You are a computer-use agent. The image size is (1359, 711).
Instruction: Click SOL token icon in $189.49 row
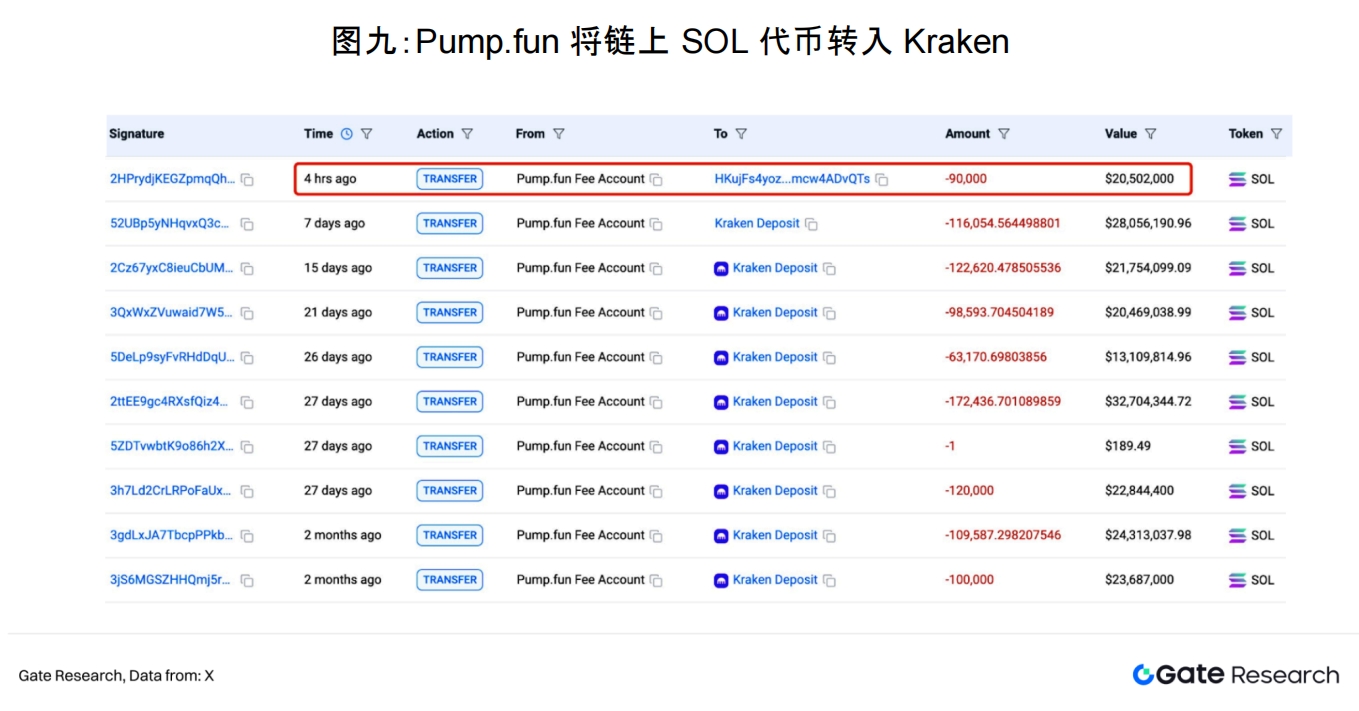[1237, 446]
